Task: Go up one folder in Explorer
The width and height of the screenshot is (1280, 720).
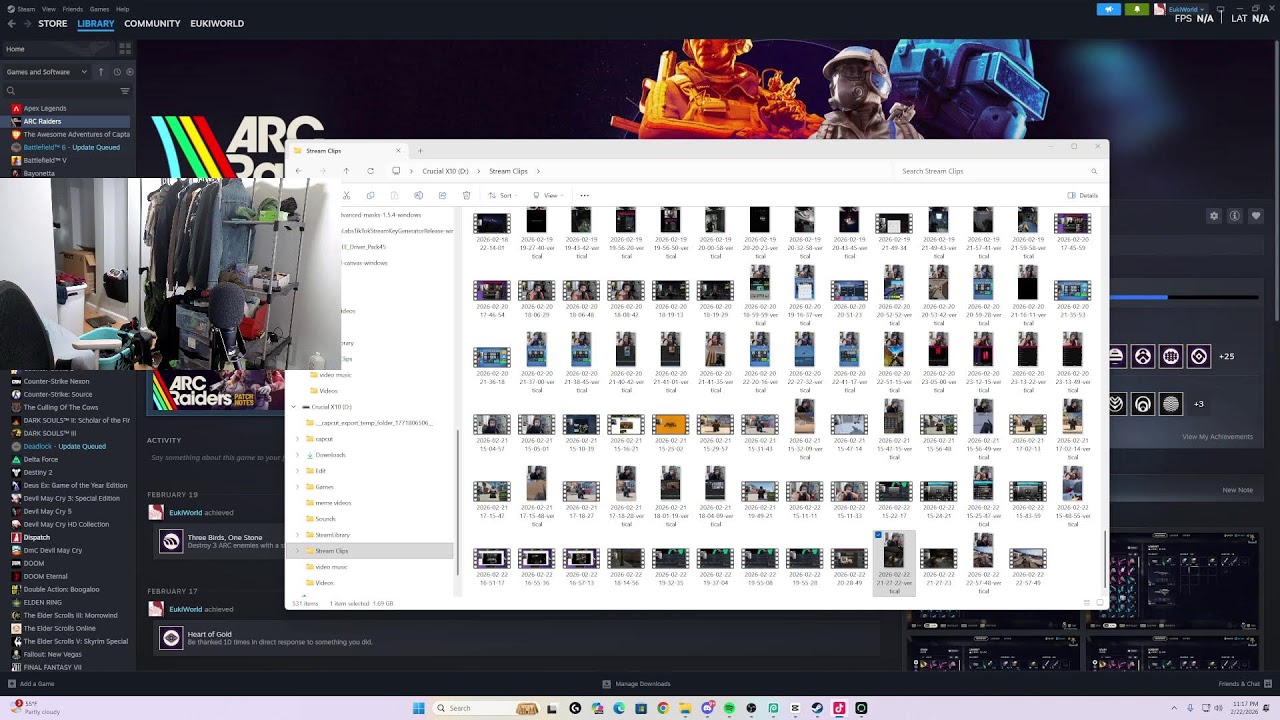Action: 346,171
